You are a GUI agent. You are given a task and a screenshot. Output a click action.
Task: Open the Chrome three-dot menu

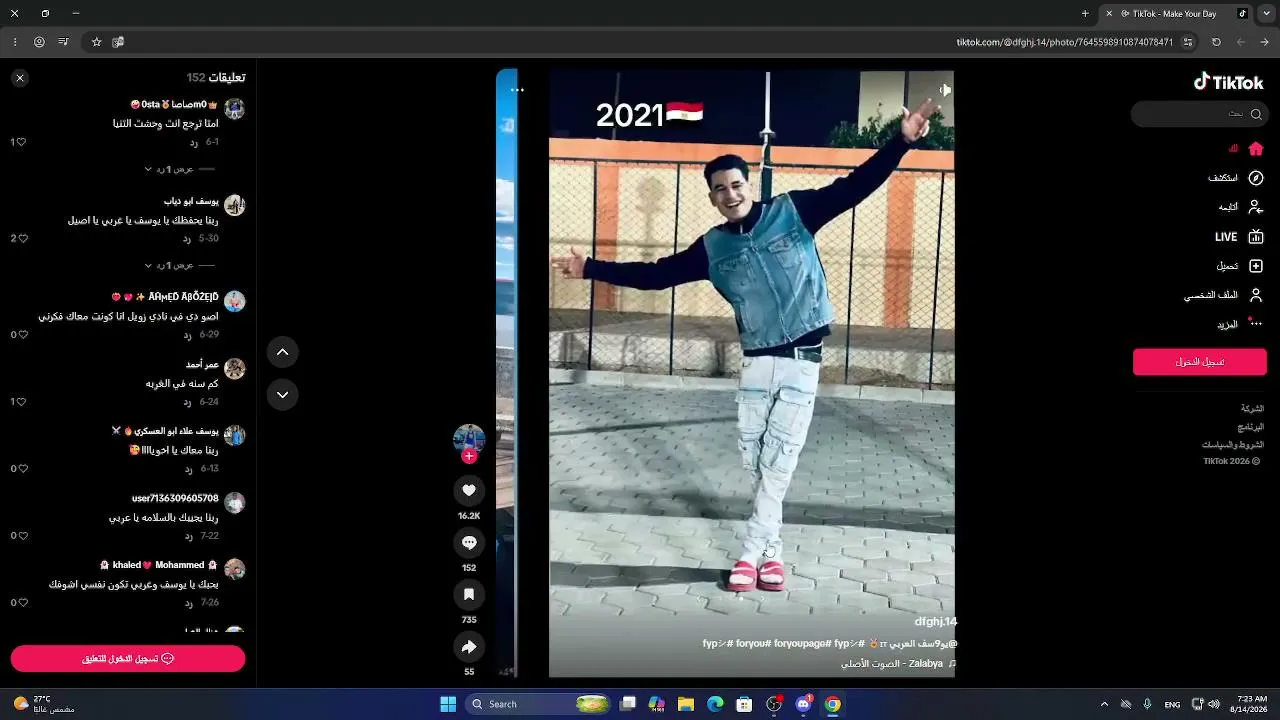point(15,42)
